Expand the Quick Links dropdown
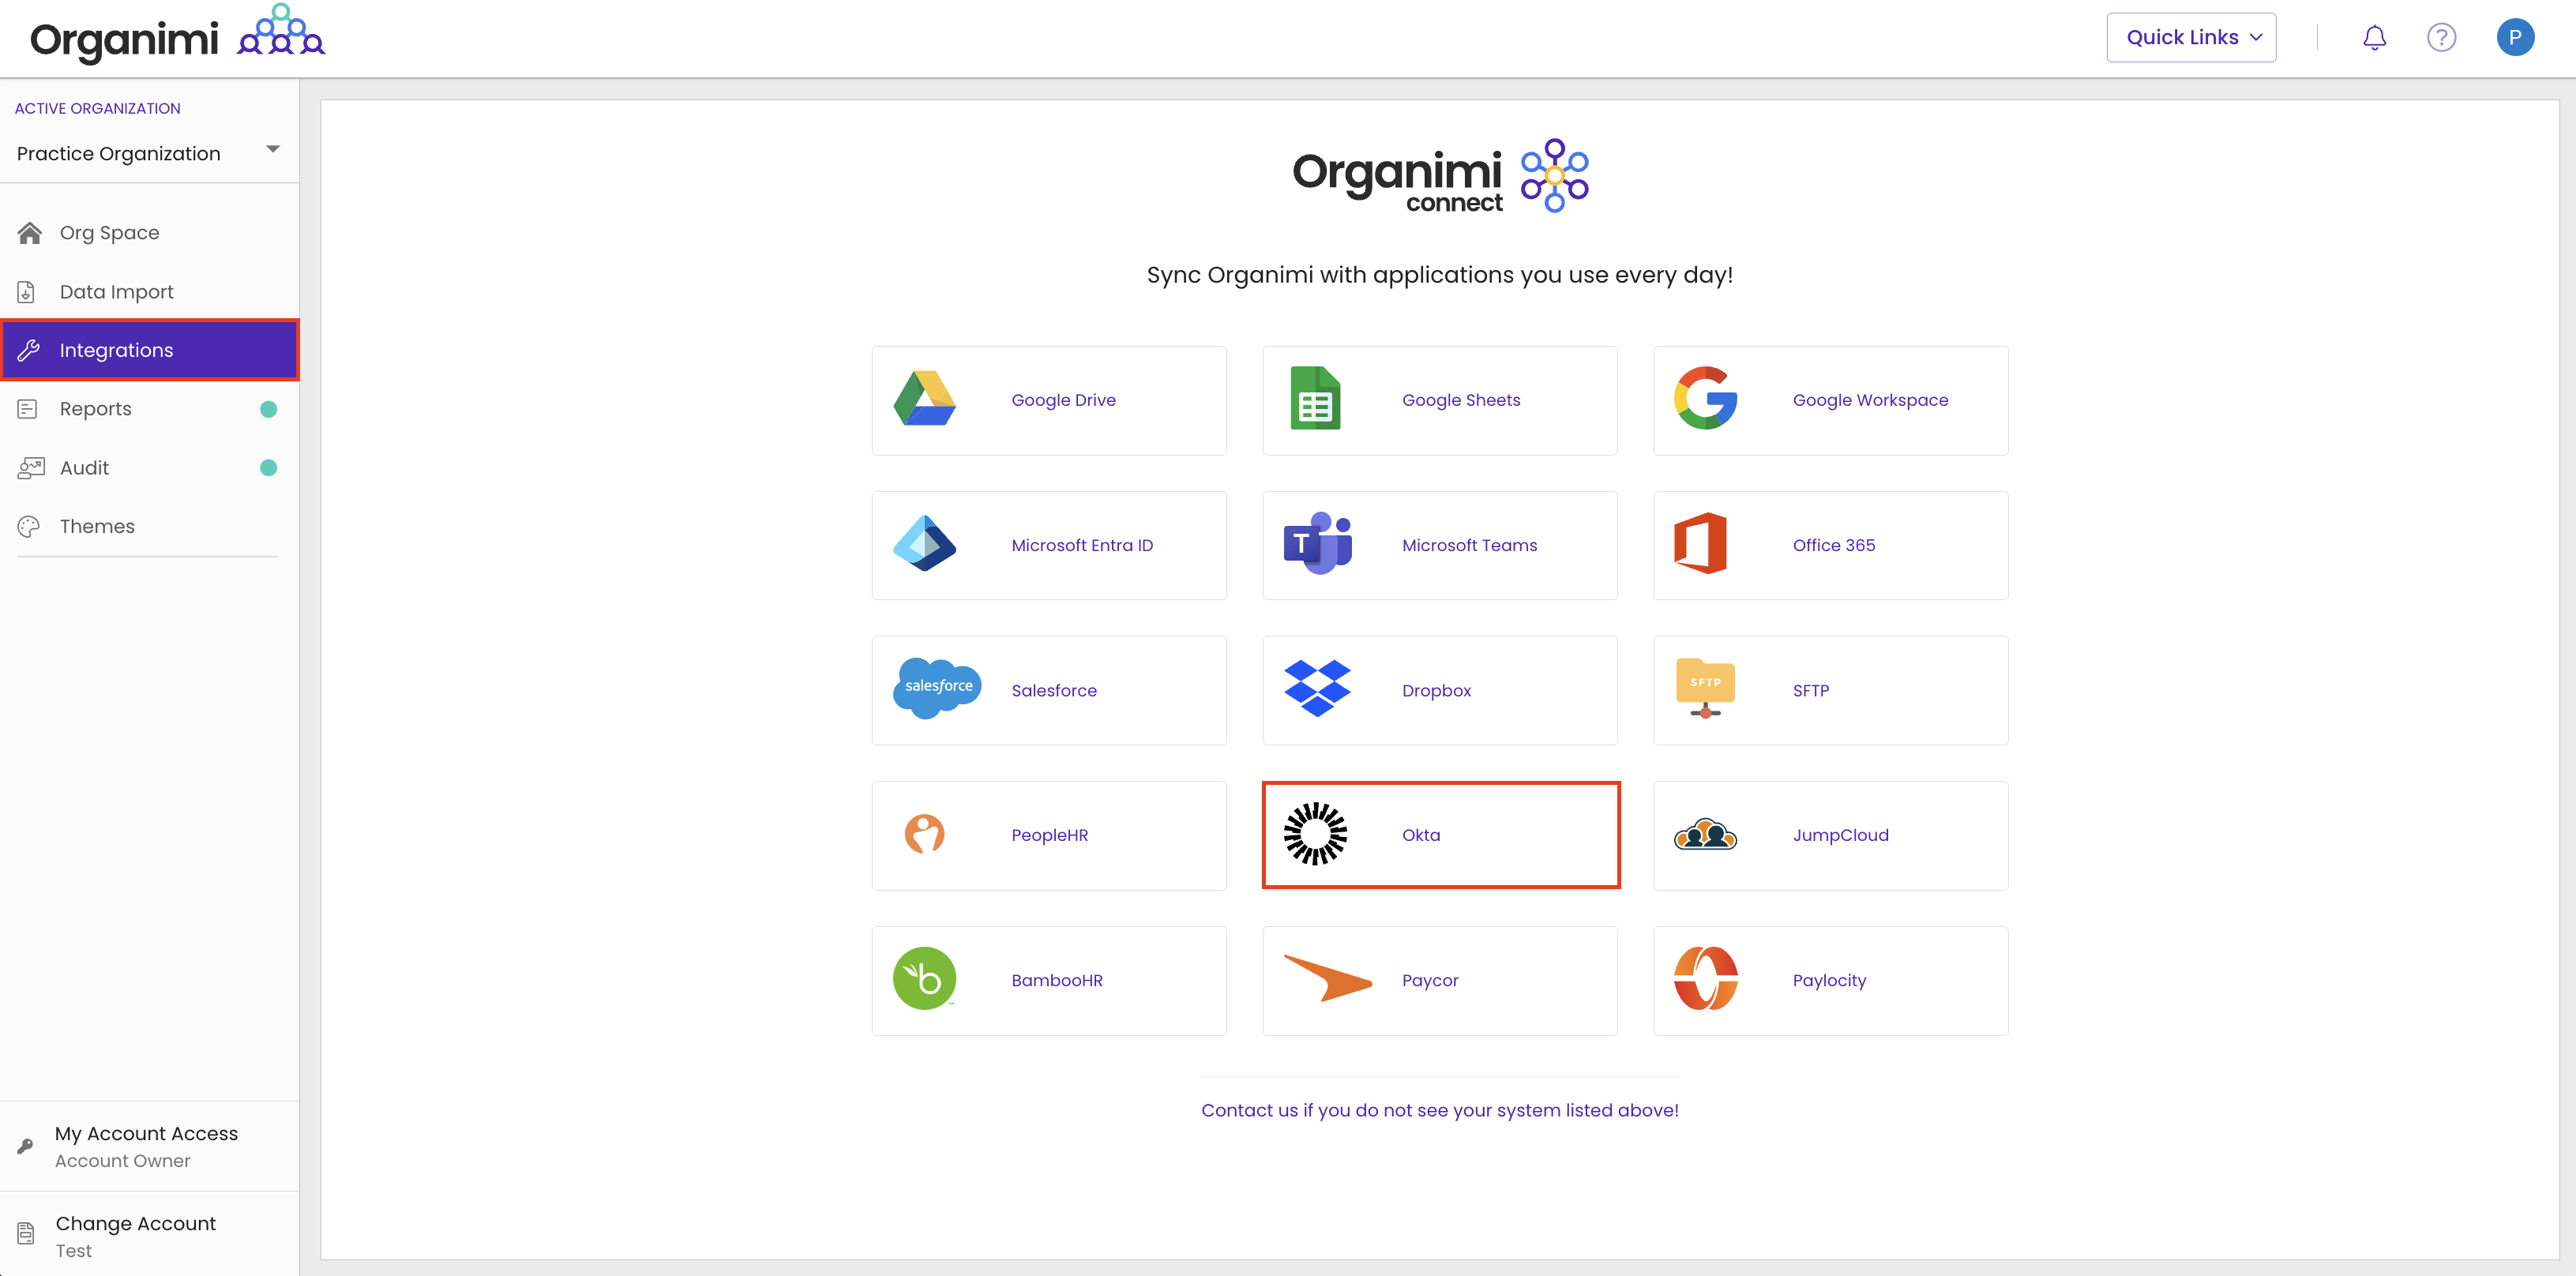Viewport: 2576px width, 1276px height. (2191, 38)
